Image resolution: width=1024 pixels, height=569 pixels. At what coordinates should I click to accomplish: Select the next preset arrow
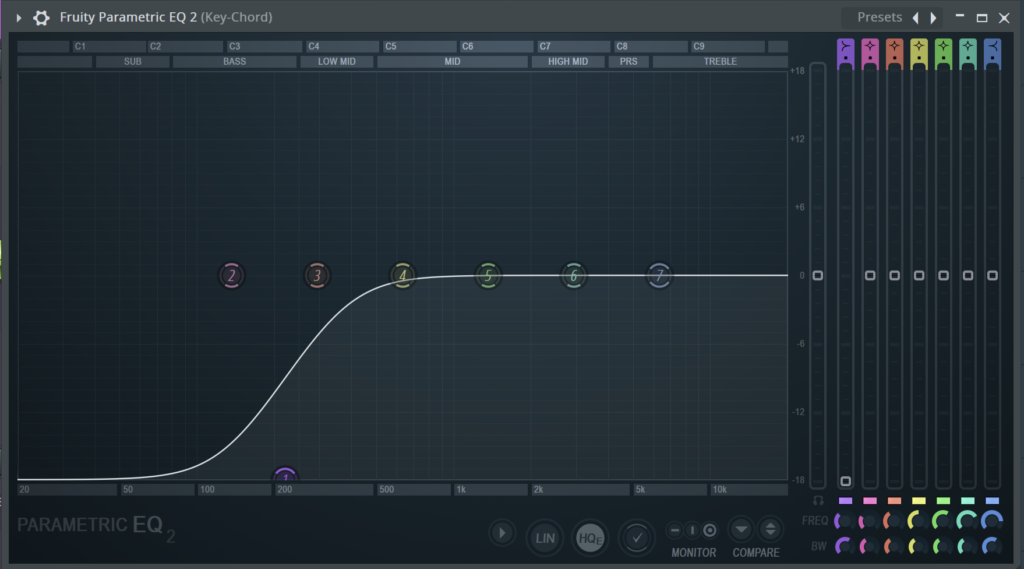coord(933,18)
